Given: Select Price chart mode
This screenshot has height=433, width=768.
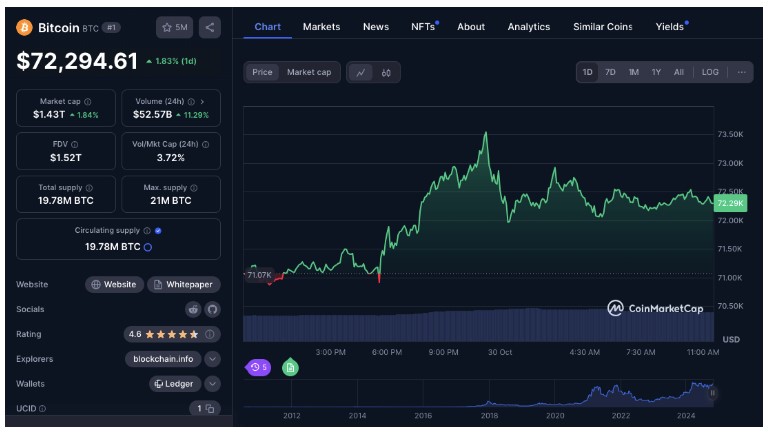Looking at the screenshot, I should tap(262, 72).
